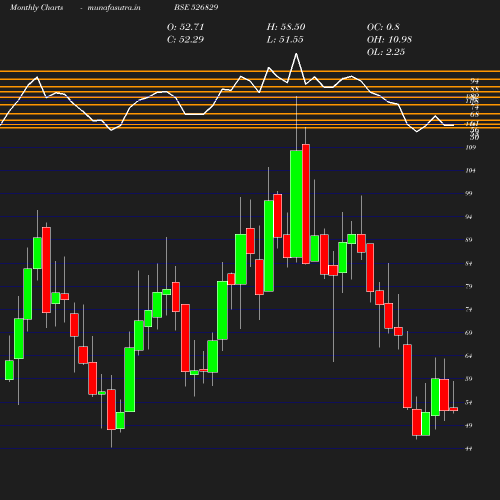Click the 79 price axis label
The width and height of the screenshot is (500, 500).
469,286
